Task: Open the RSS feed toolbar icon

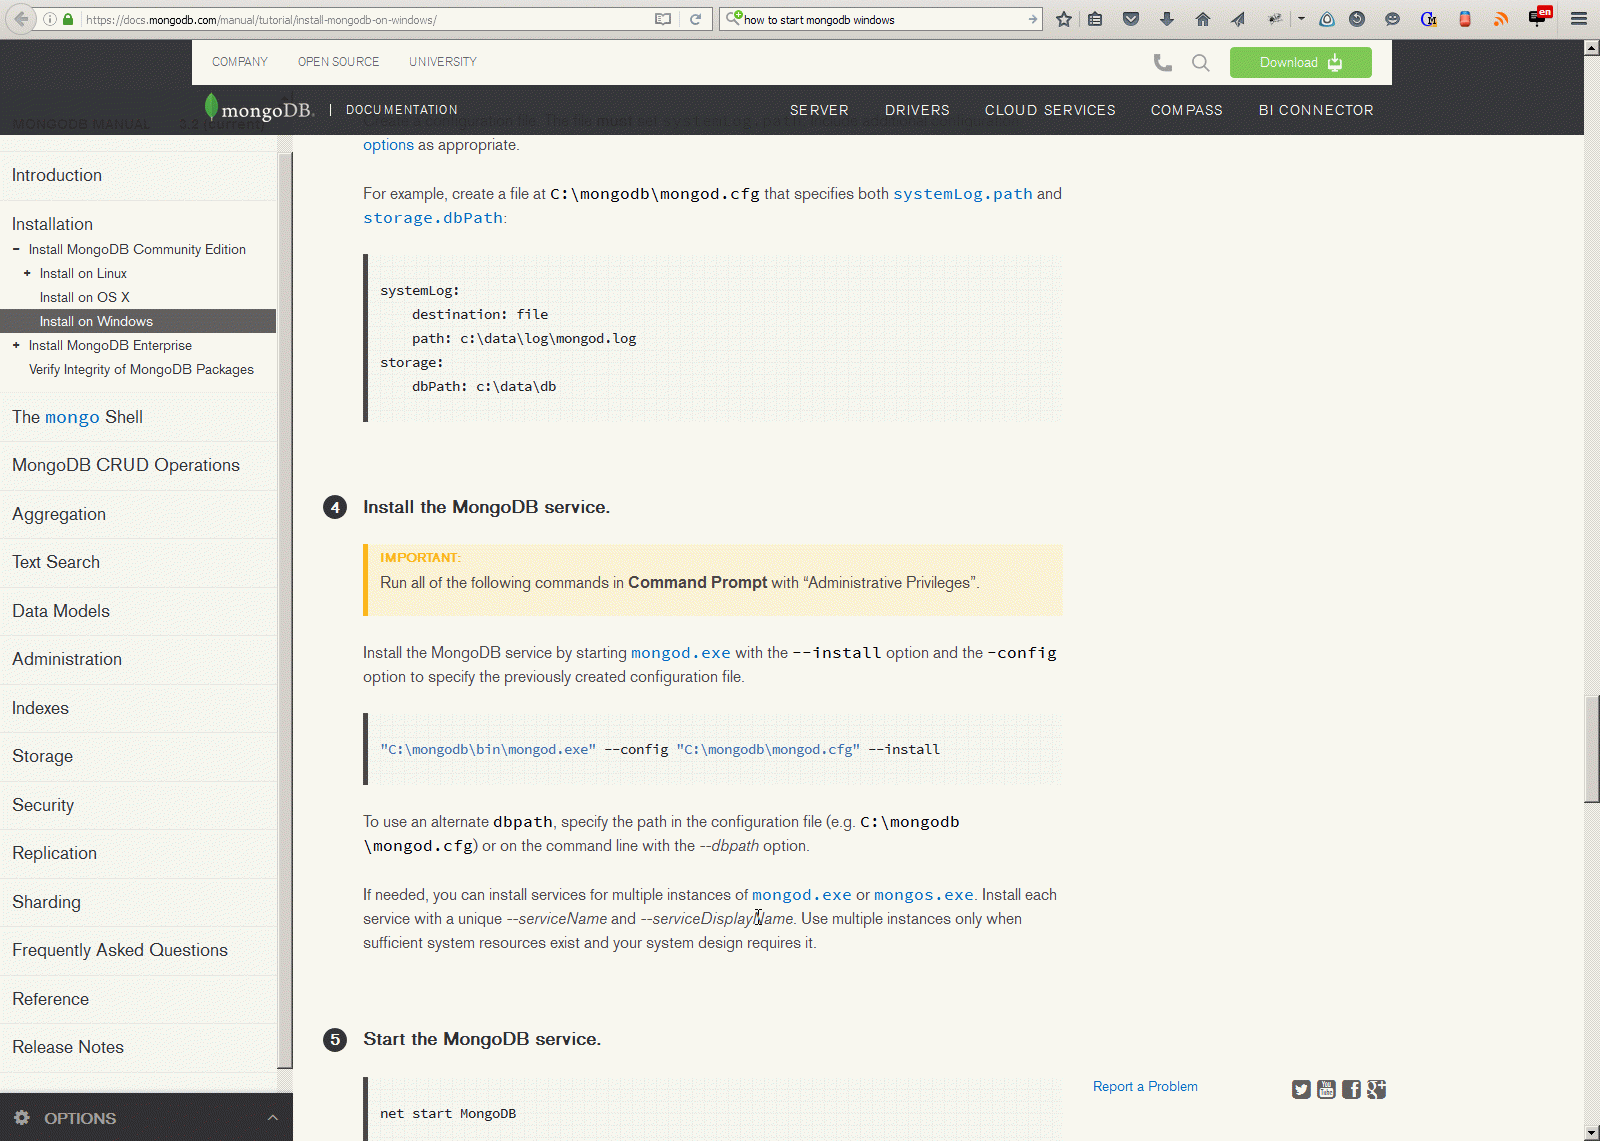Action: [1501, 19]
